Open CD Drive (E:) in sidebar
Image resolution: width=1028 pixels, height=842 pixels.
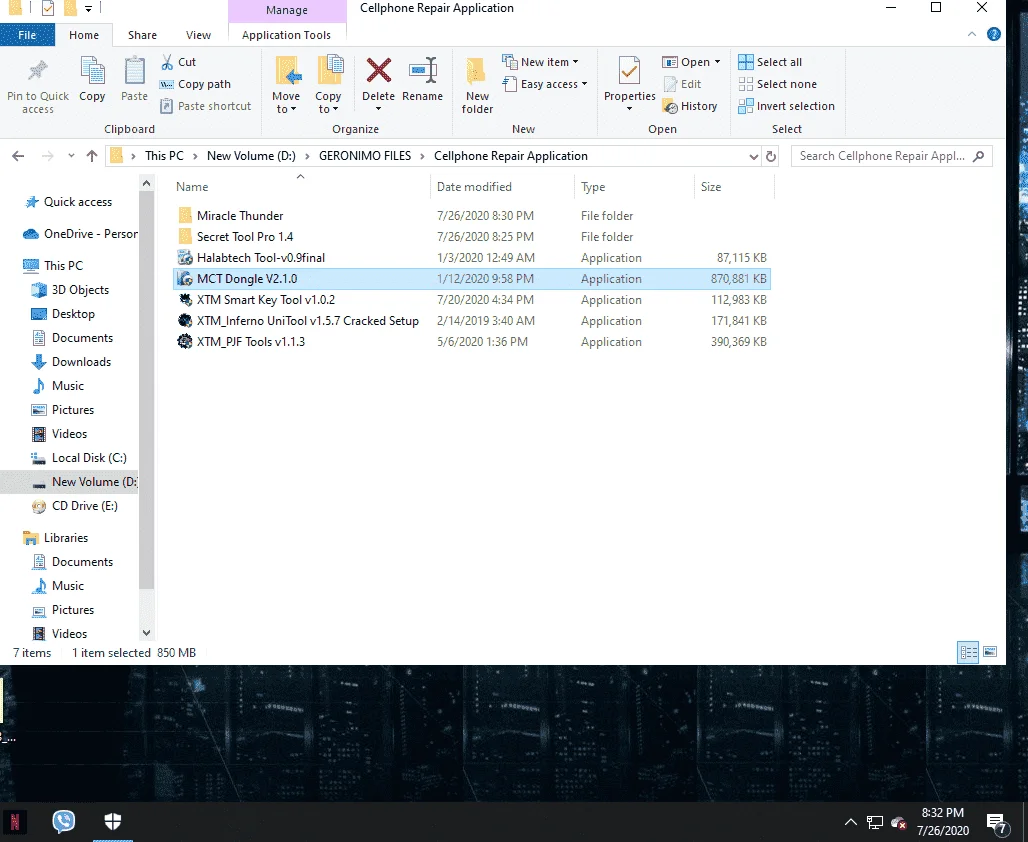click(85, 506)
